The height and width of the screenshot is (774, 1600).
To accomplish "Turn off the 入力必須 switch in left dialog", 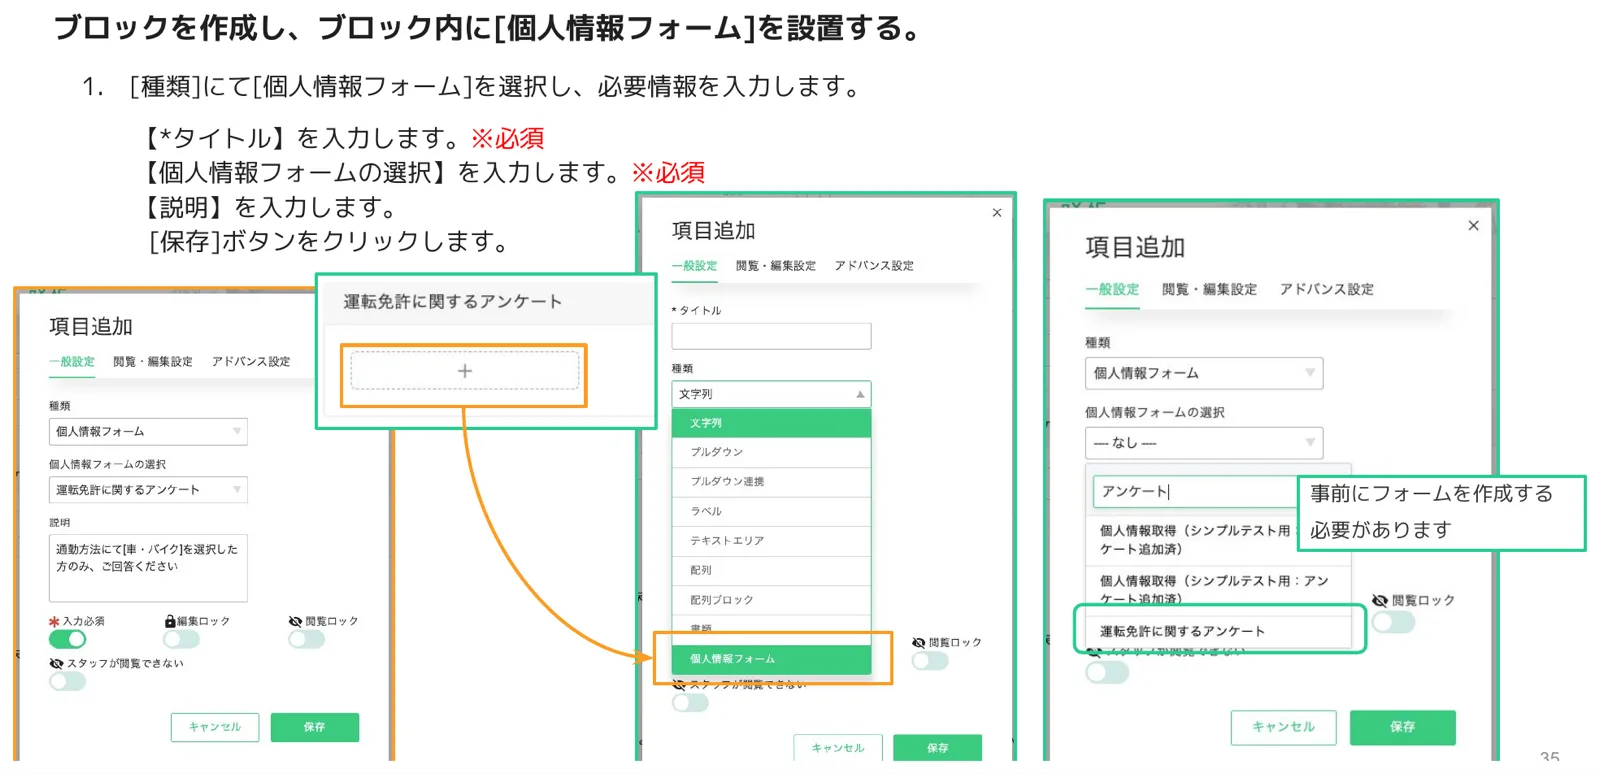I will [67, 639].
